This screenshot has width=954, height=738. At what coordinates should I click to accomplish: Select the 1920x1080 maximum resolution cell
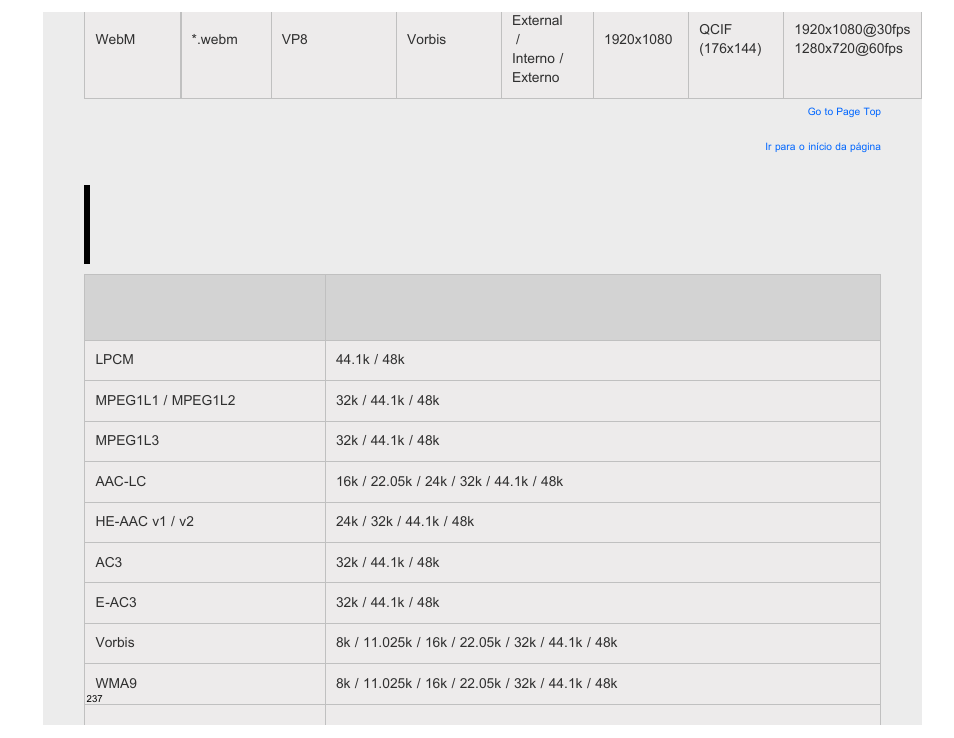[641, 55]
